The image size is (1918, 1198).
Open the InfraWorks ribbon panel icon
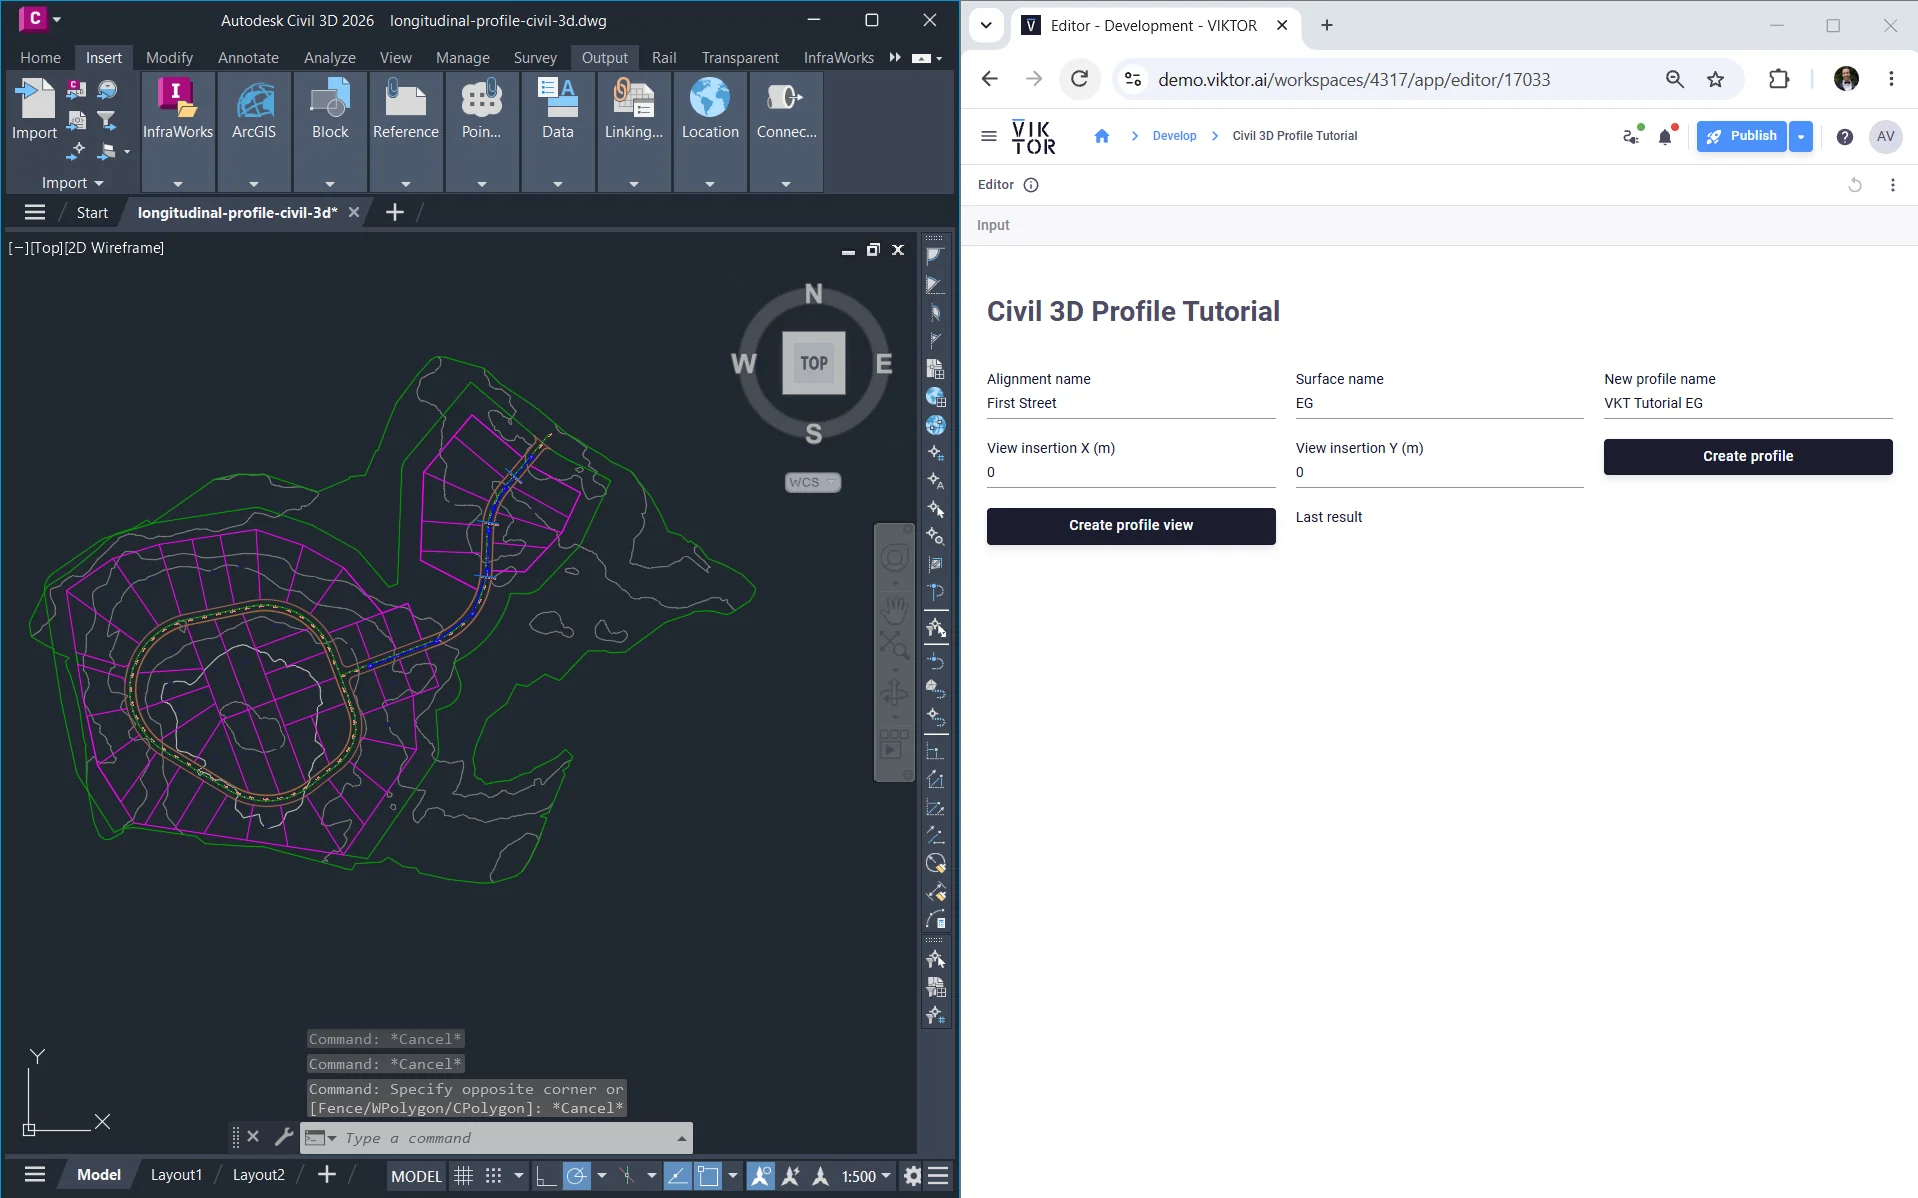177,99
